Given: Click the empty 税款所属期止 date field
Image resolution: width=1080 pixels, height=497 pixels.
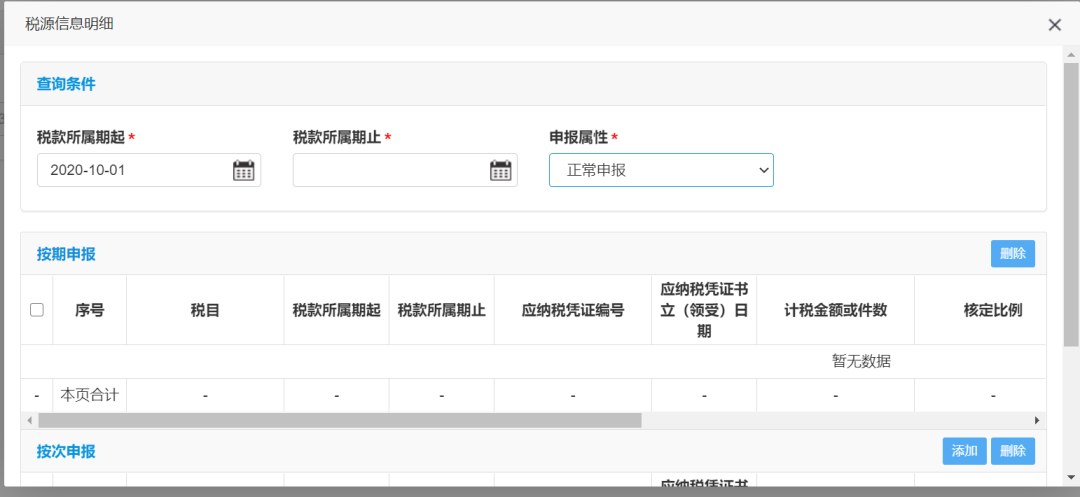Looking at the screenshot, I should pos(390,170).
